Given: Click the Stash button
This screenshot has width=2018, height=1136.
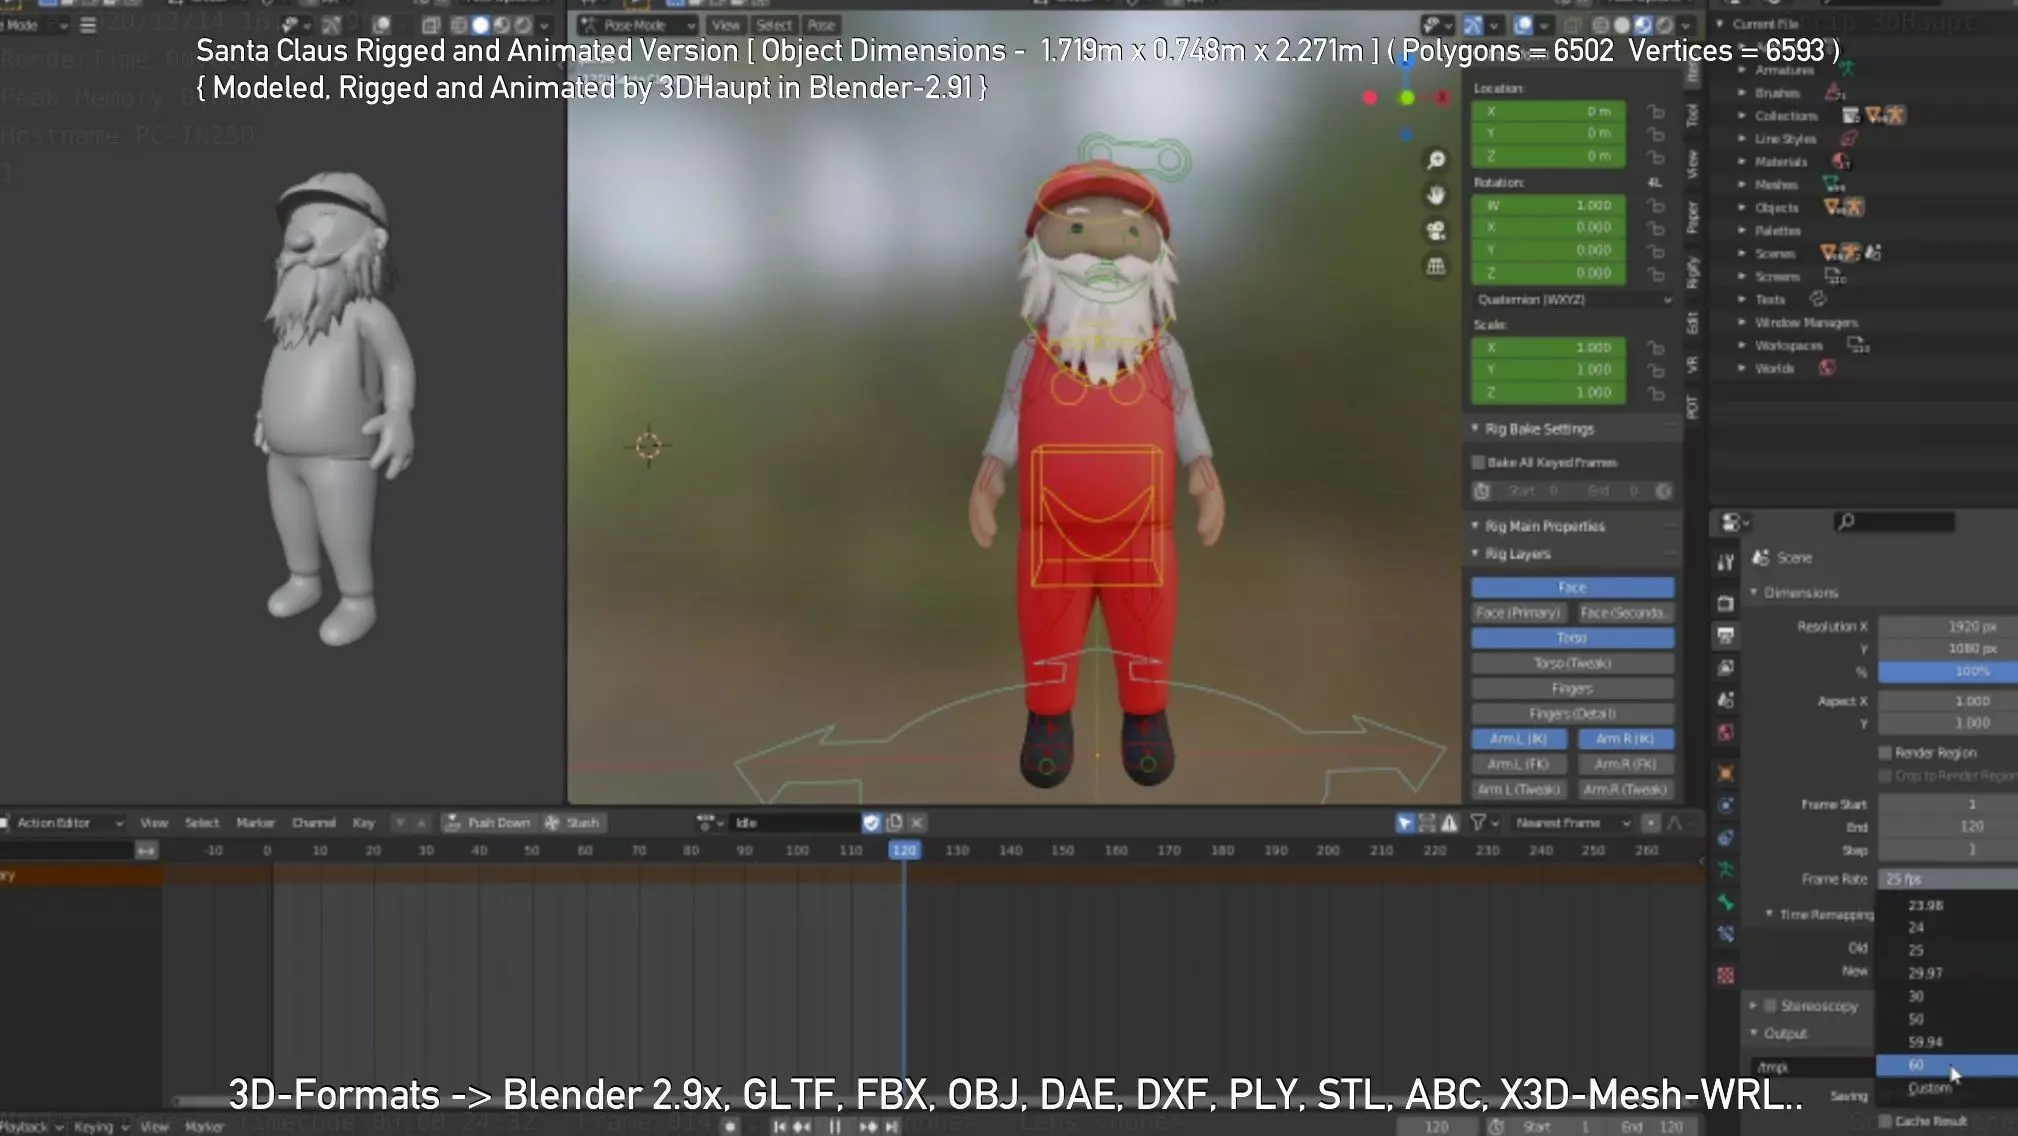Looking at the screenshot, I should [572, 822].
